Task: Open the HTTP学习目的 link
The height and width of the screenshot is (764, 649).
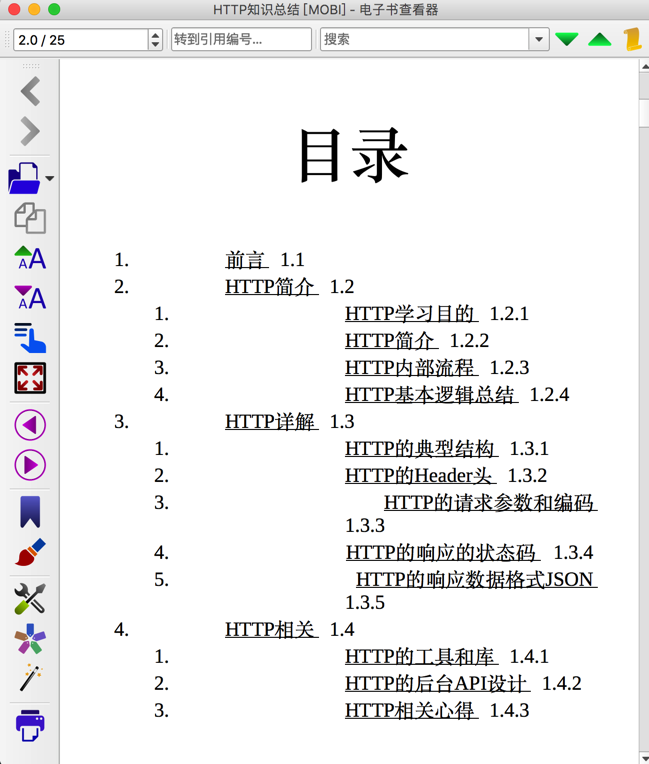Action: click(x=411, y=313)
